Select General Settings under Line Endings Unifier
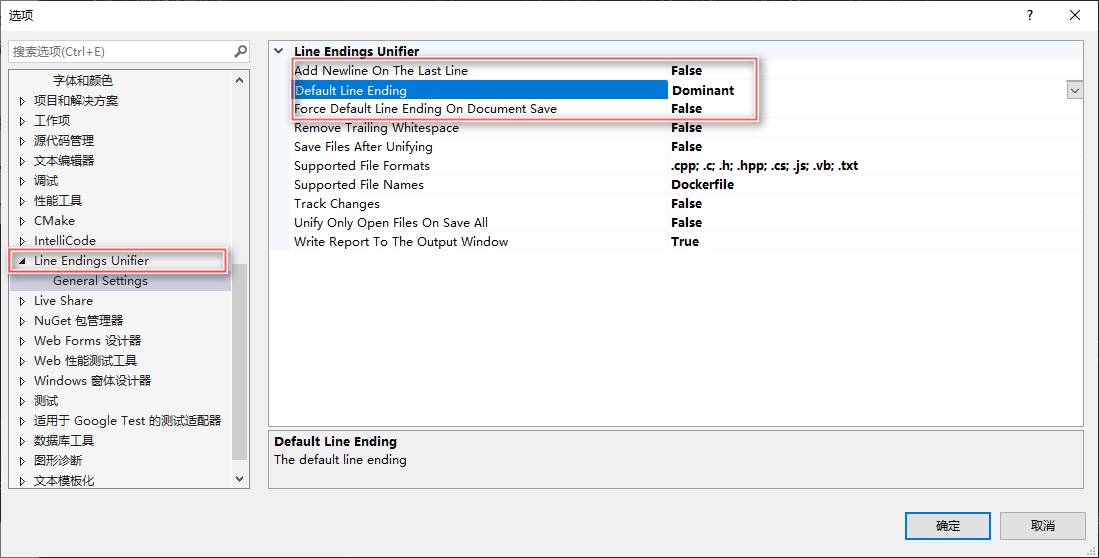Screen dimensions: 1099x558 pyautogui.click(x=100, y=280)
